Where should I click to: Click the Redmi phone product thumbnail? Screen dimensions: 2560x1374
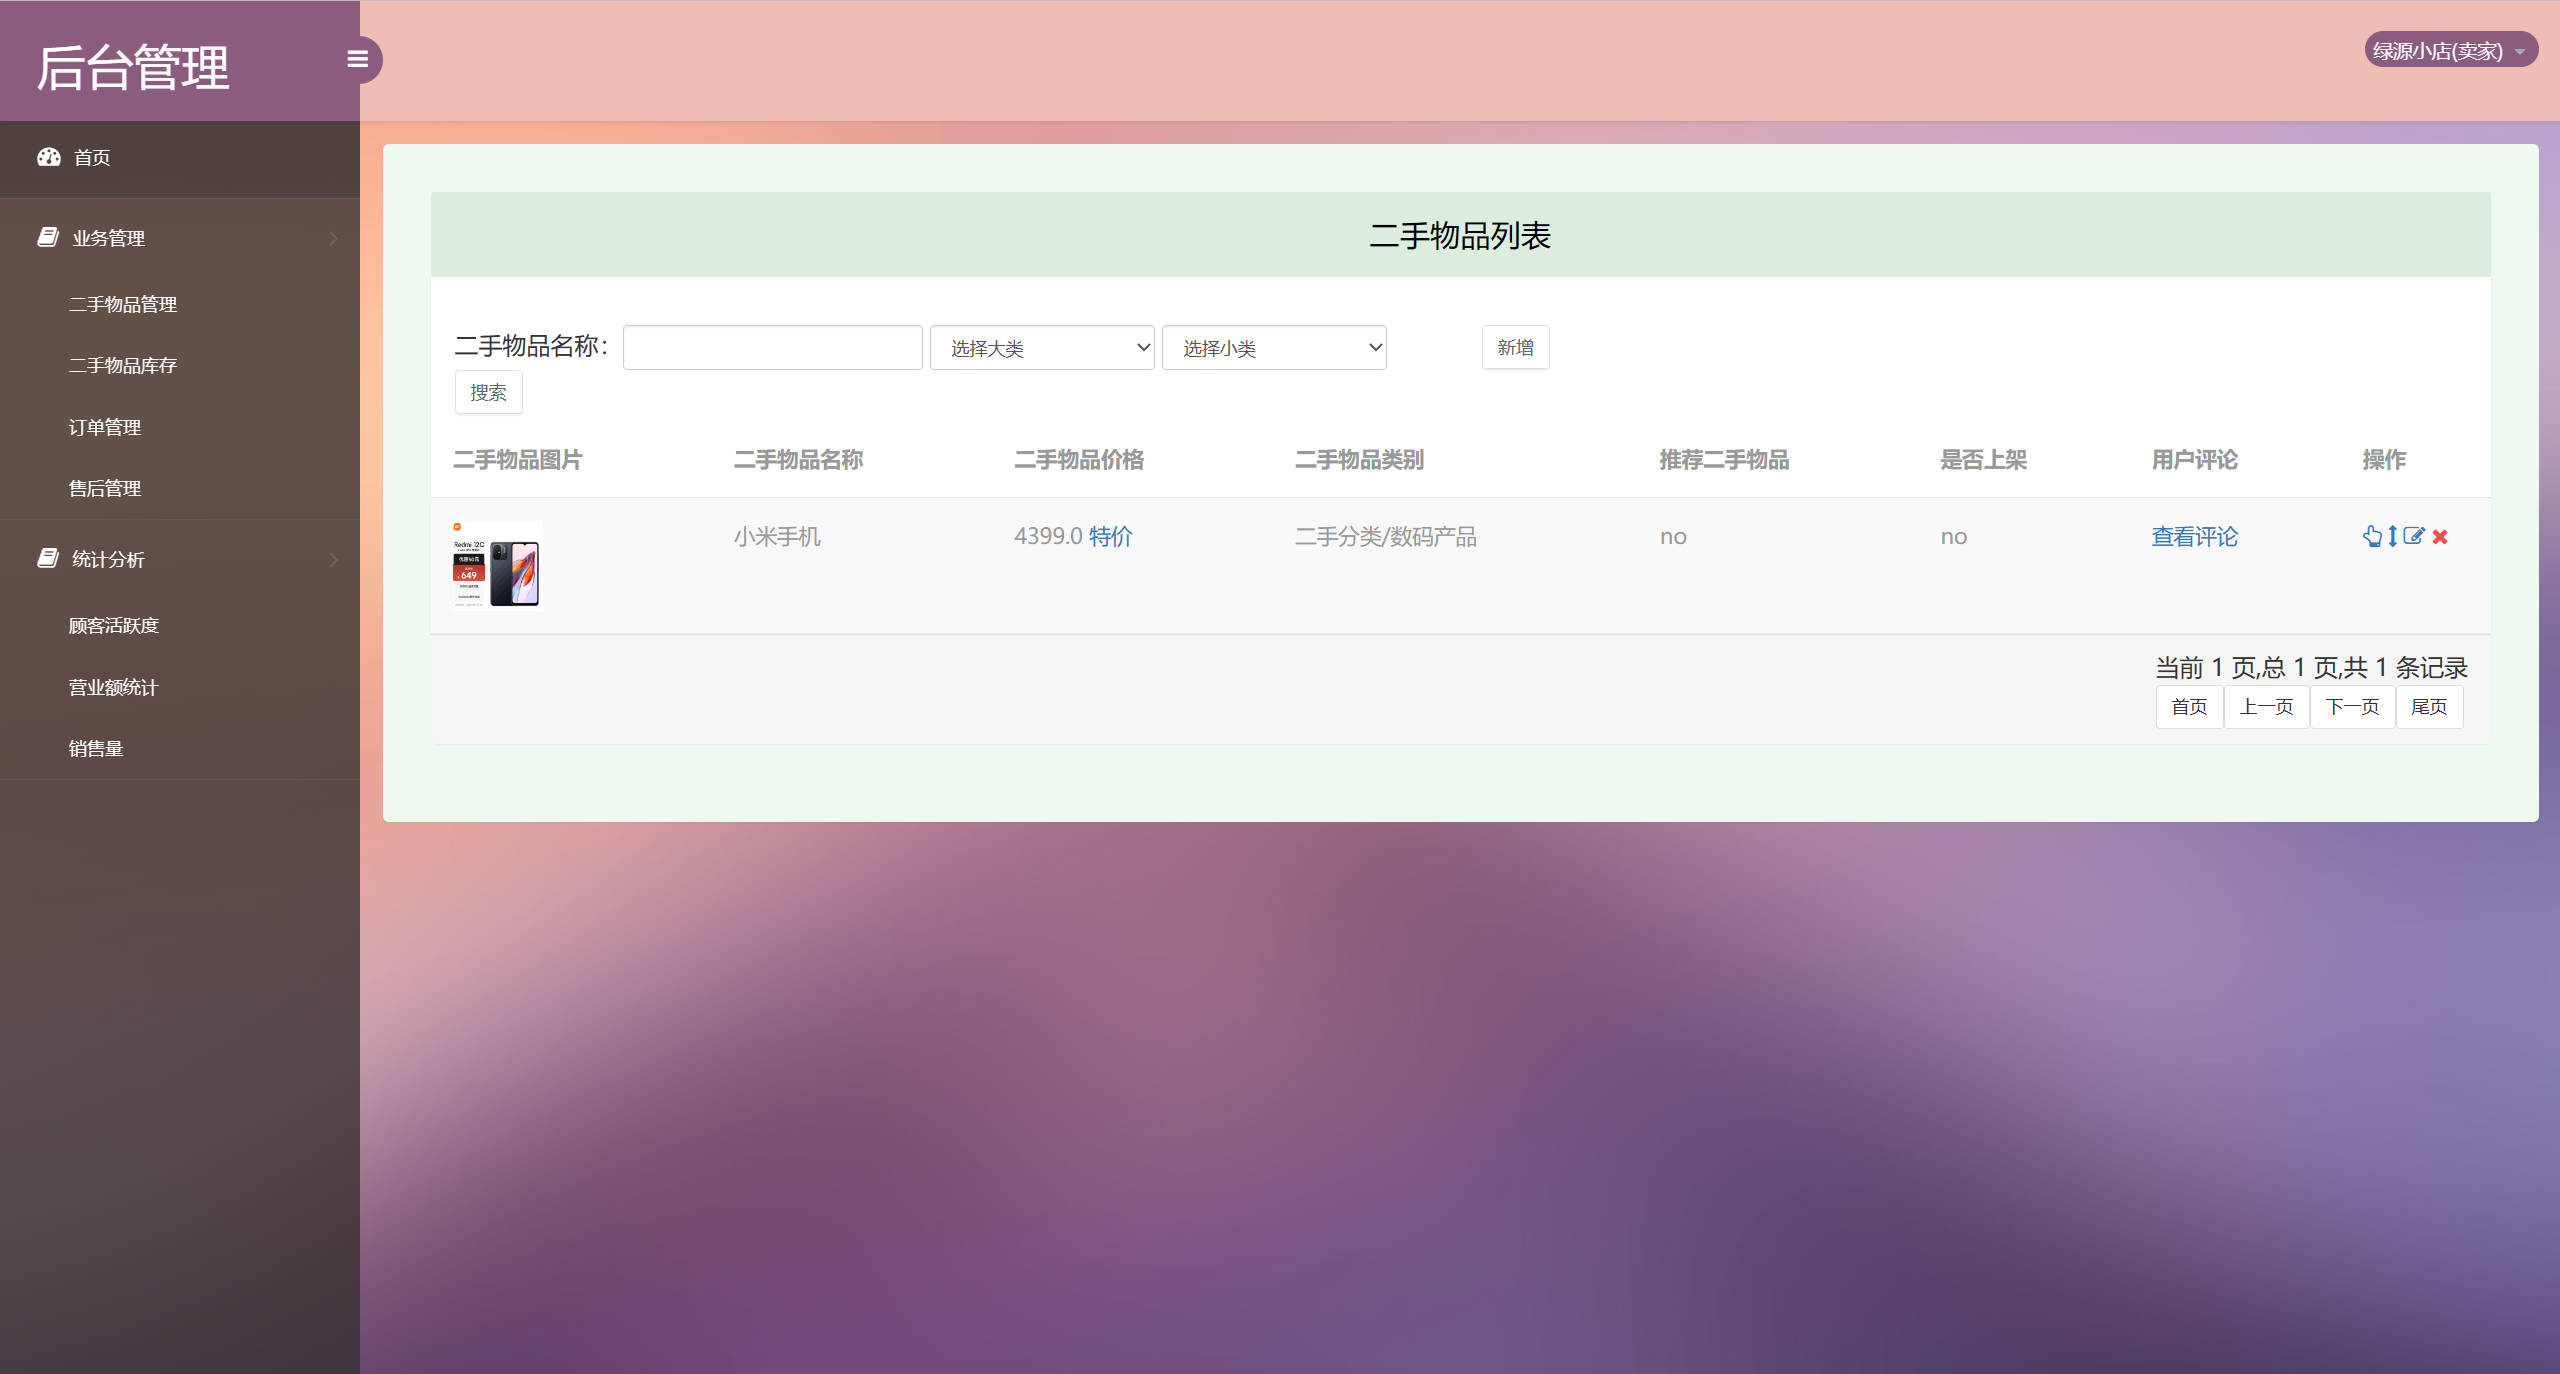(x=494, y=565)
